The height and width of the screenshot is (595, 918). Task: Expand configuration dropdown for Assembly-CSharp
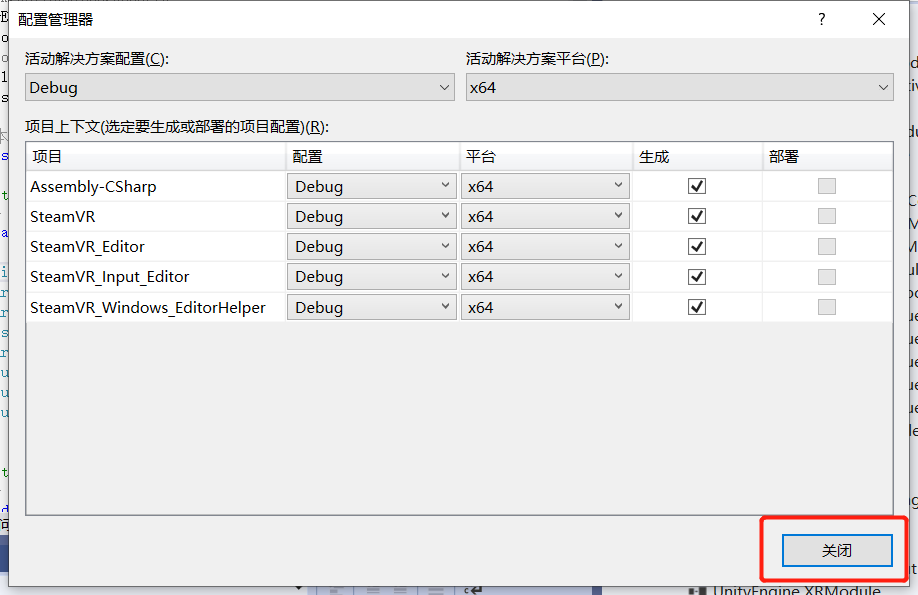coord(372,186)
